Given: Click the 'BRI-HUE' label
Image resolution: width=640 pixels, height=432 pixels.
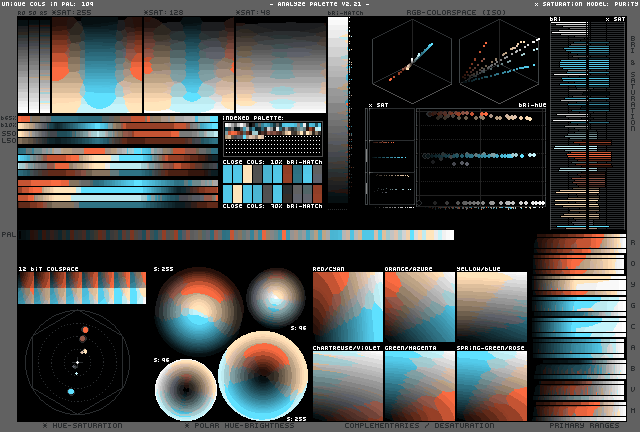Looking at the screenshot, I should 532,105.
